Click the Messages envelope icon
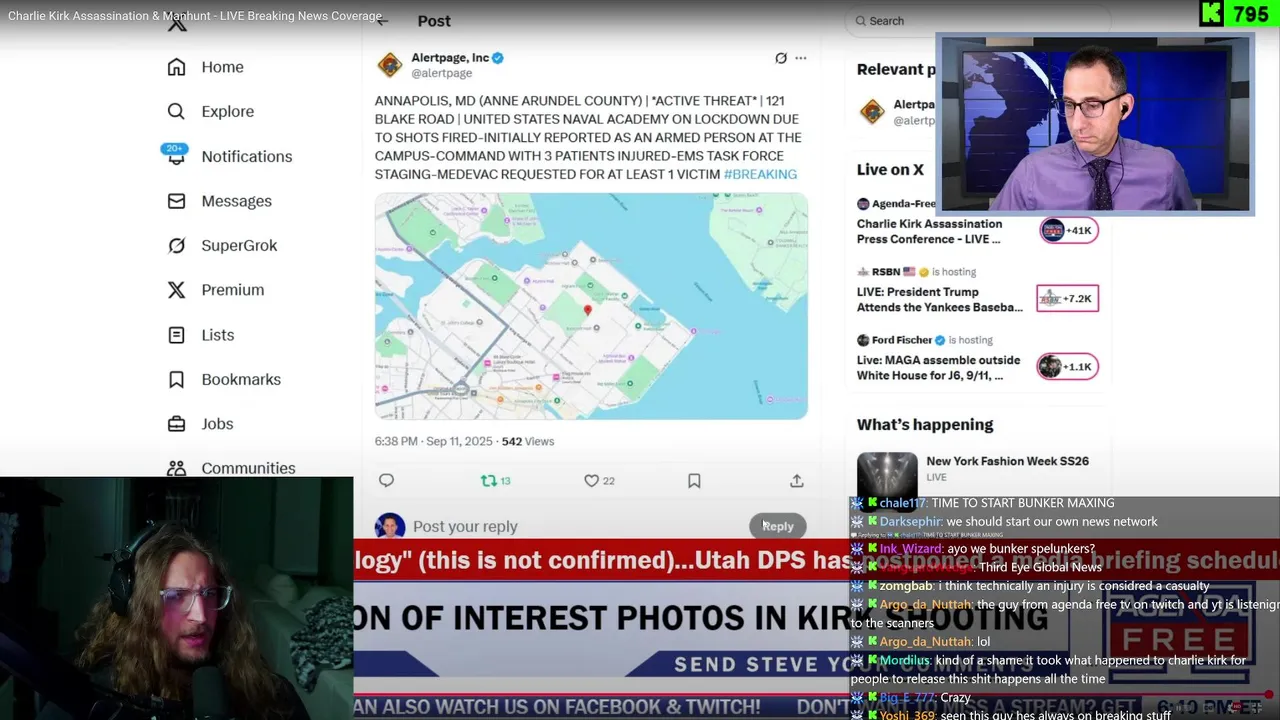The image size is (1280, 720). [x=177, y=201]
